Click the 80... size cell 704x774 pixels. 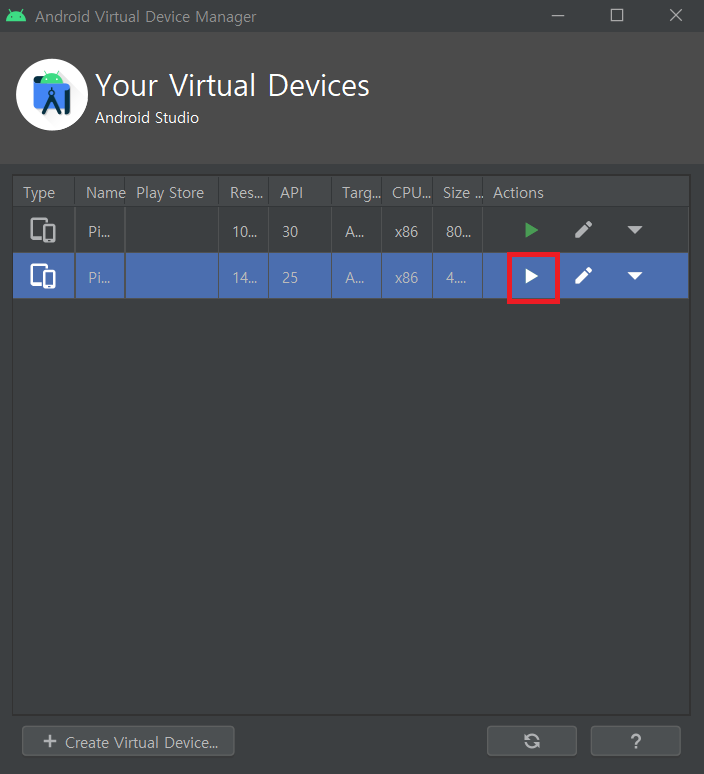click(458, 230)
